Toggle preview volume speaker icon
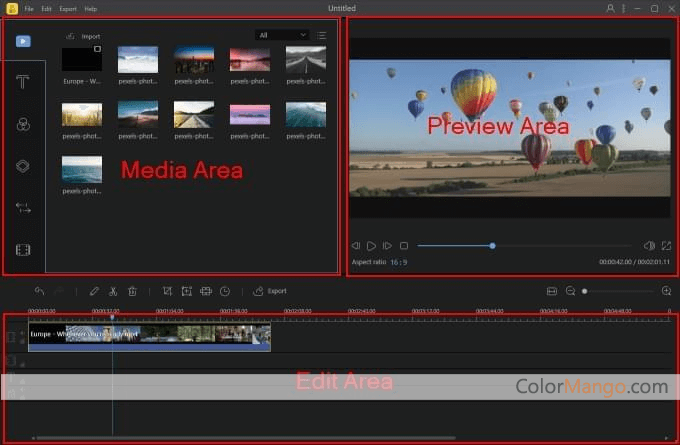The width and height of the screenshot is (680, 445). point(649,246)
